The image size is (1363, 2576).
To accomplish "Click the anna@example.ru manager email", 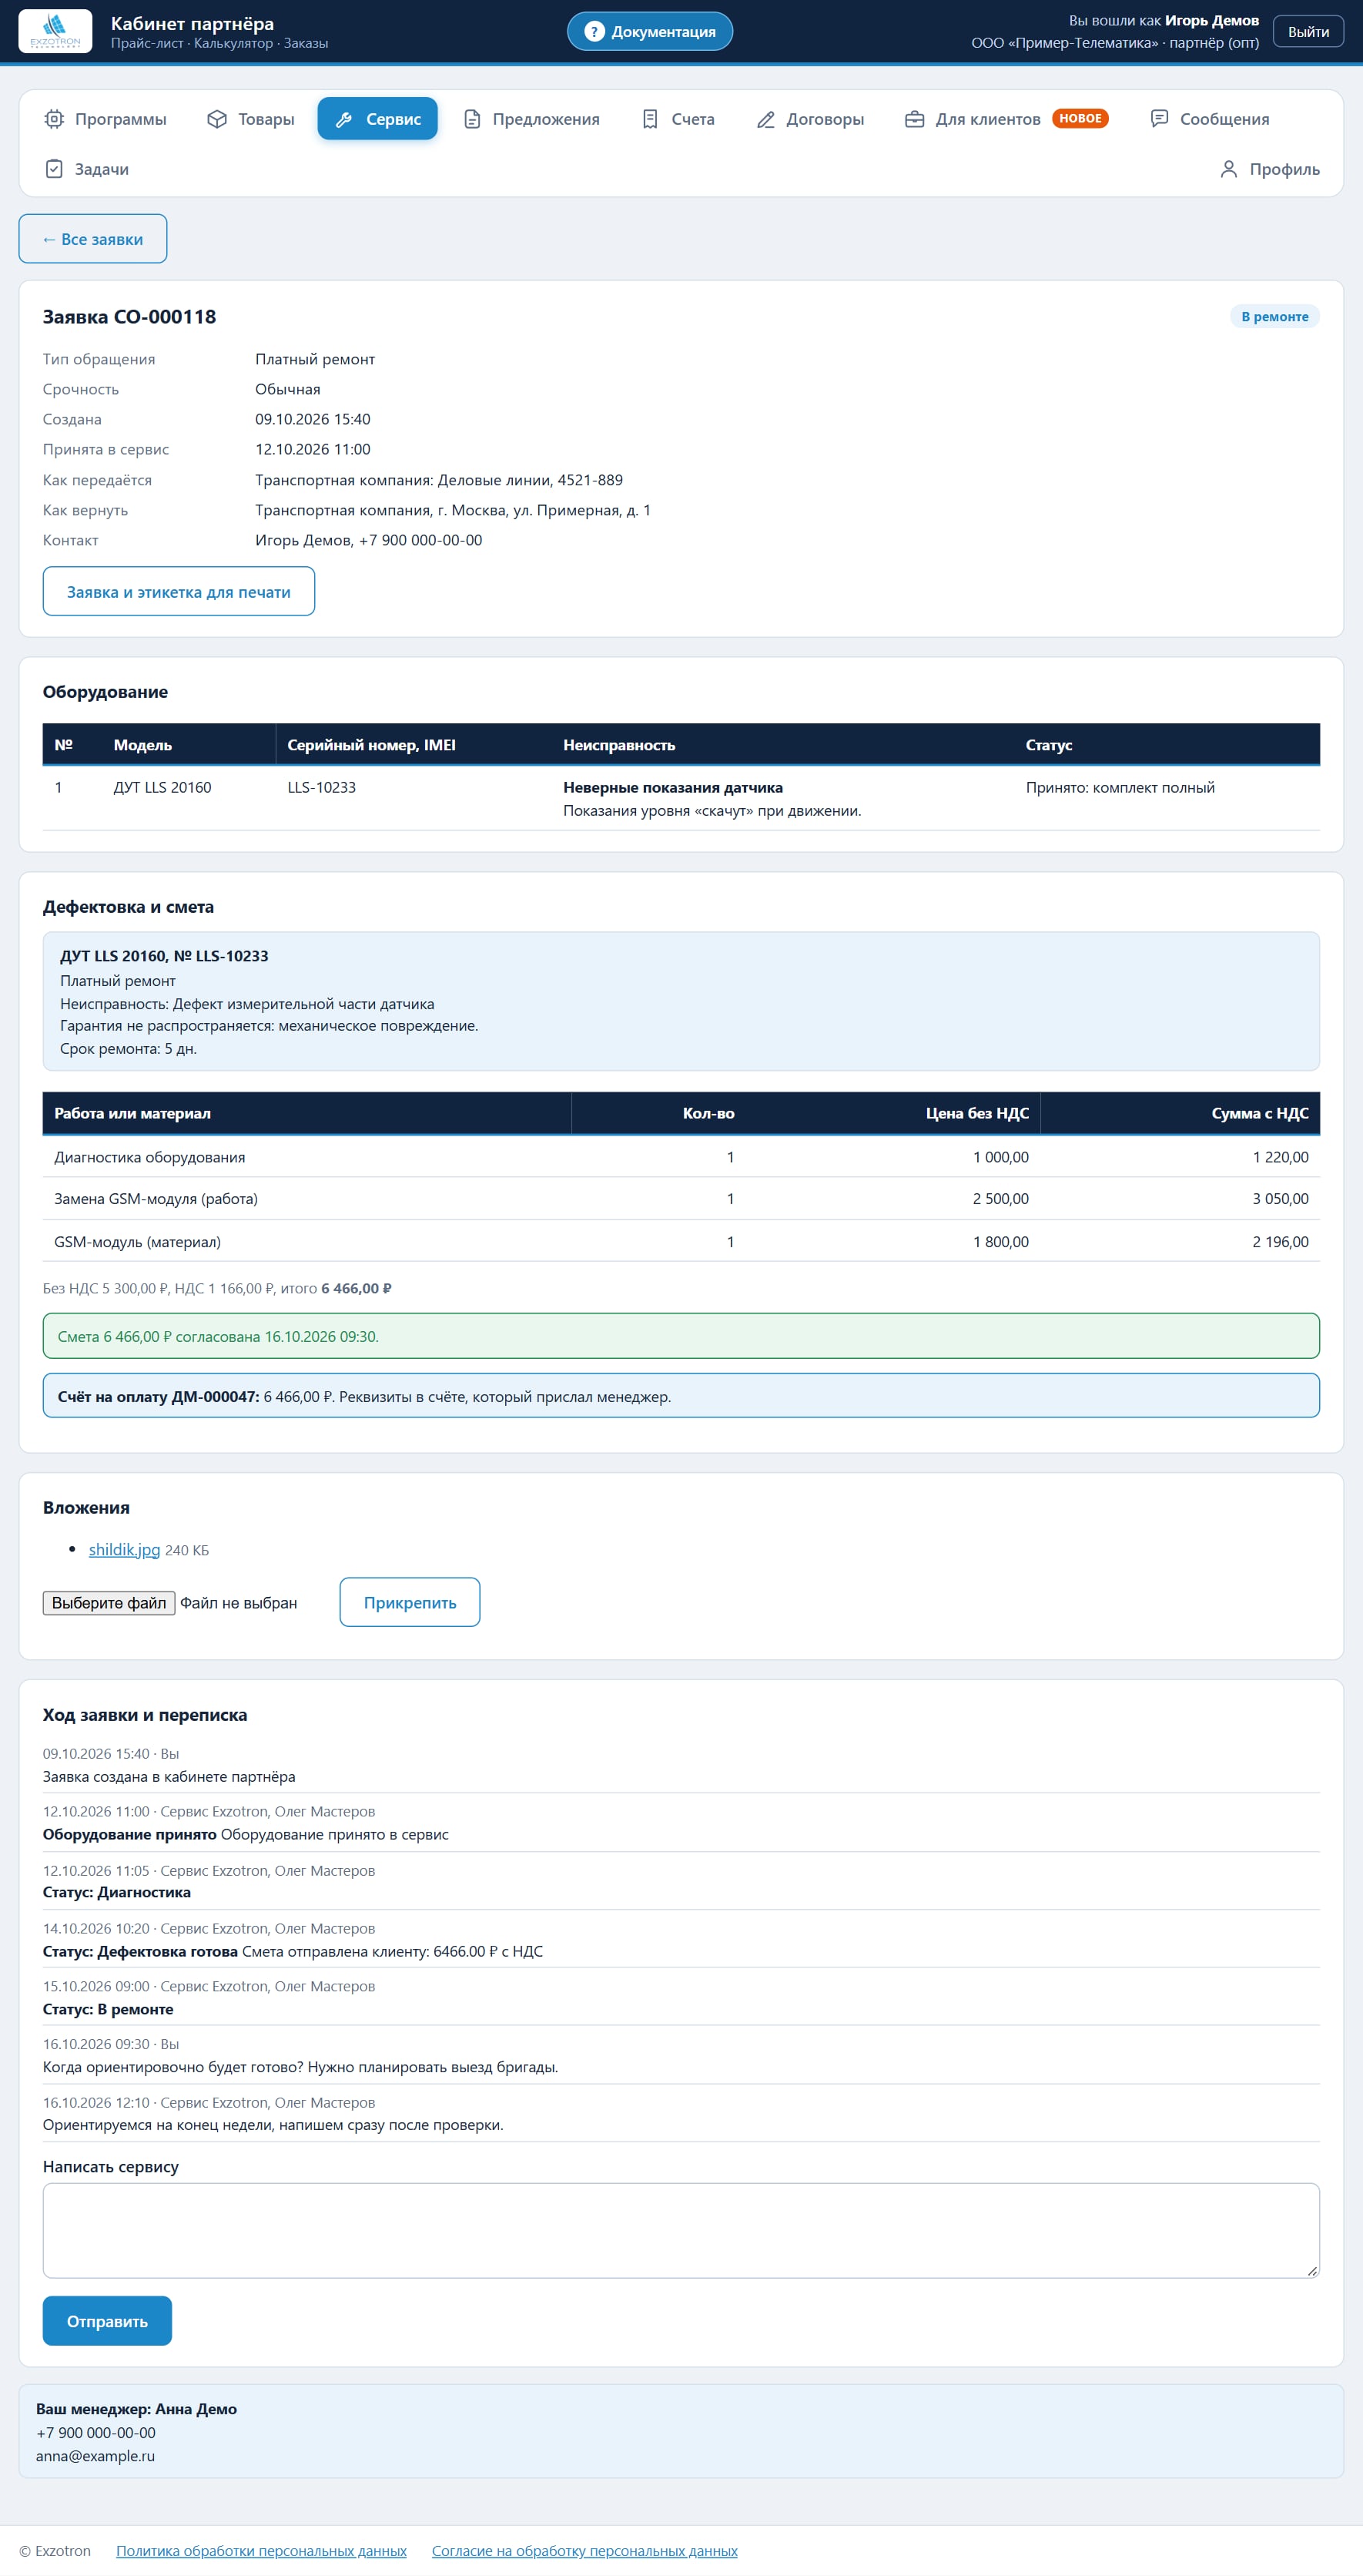I will coord(95,2457).
